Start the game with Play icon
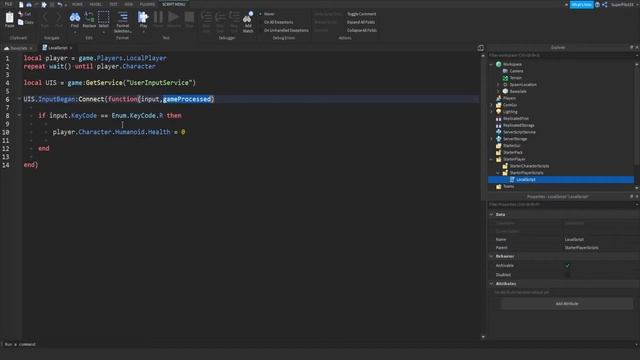 (x=143, y=17)
